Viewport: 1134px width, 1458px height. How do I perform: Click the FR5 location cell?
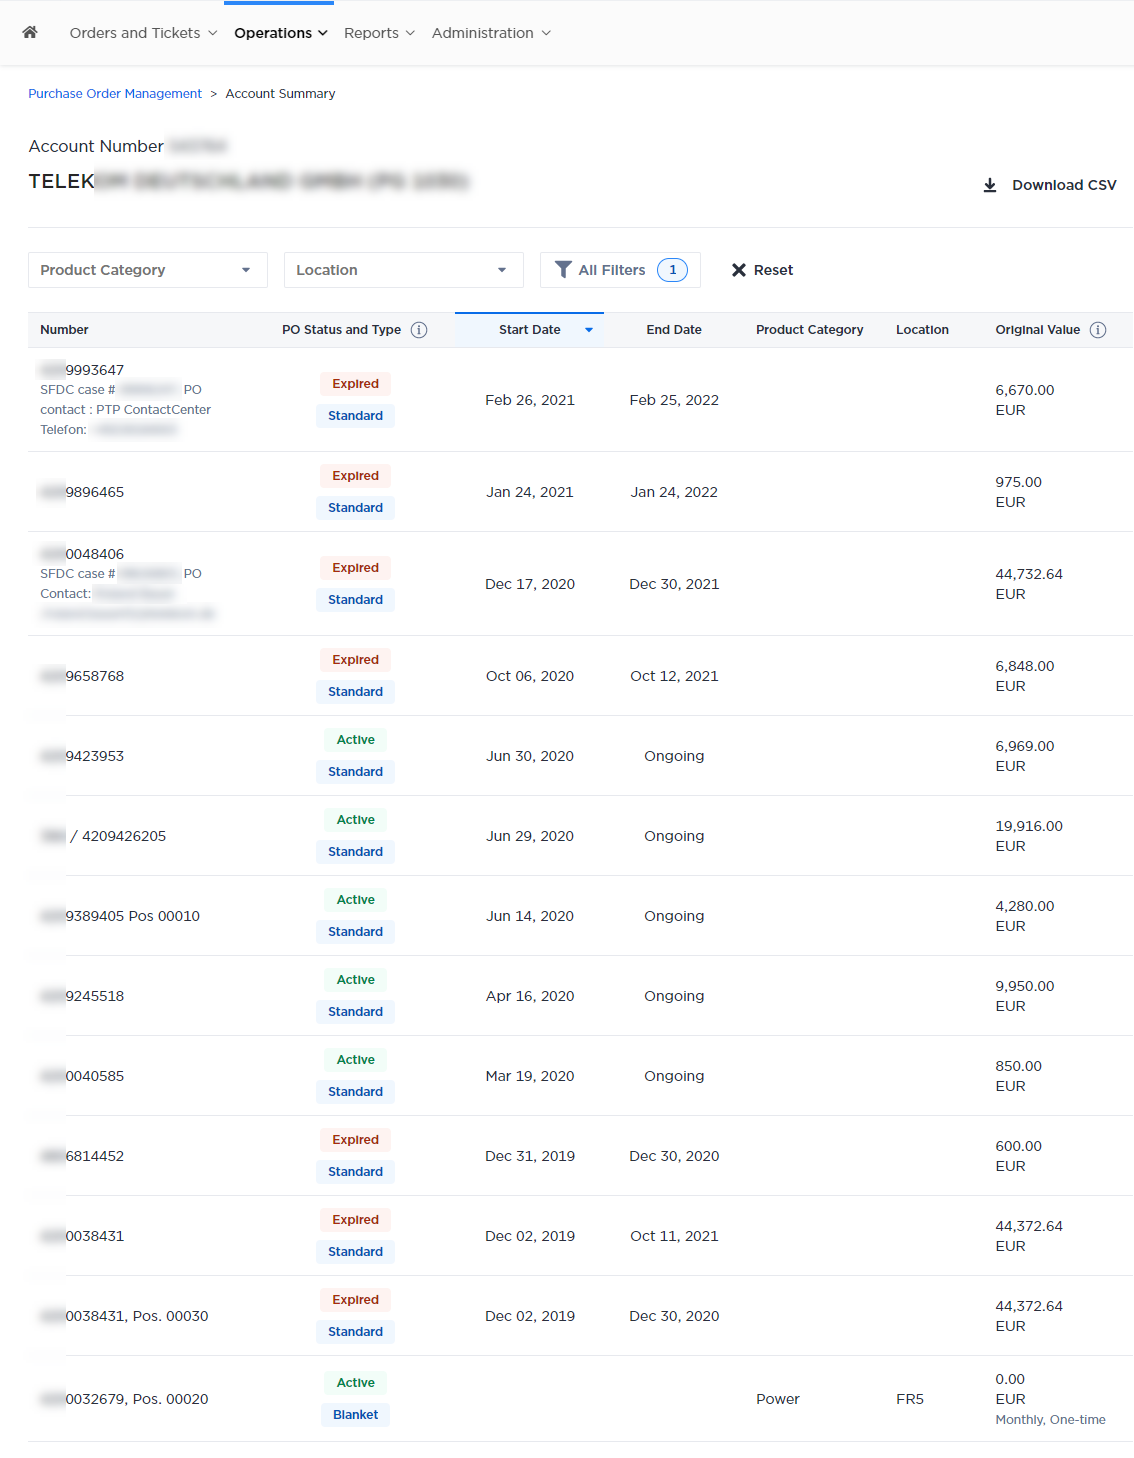click(910, 1399)
